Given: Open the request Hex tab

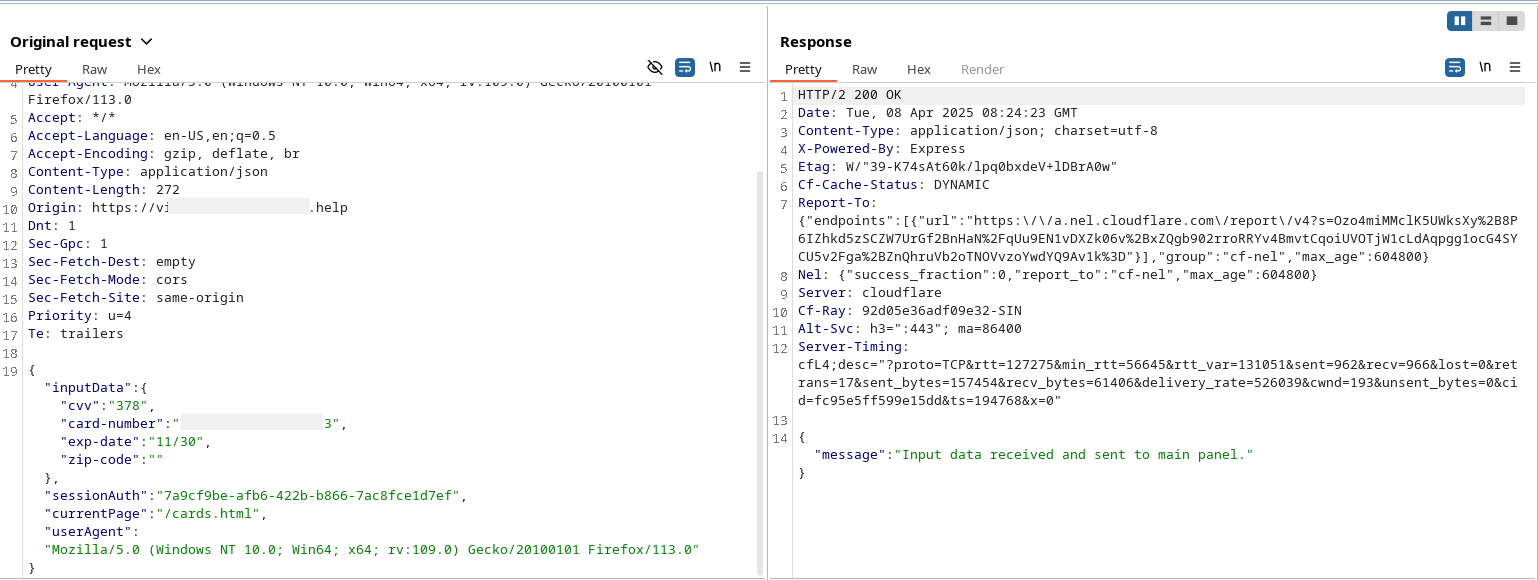Looking at the screenshot, I should (149, 69).
